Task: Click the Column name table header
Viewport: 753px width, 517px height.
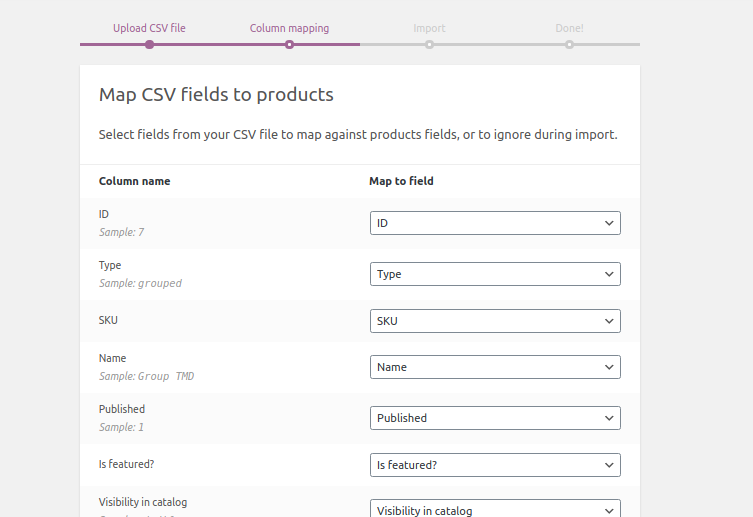Action: pos(134,181)
